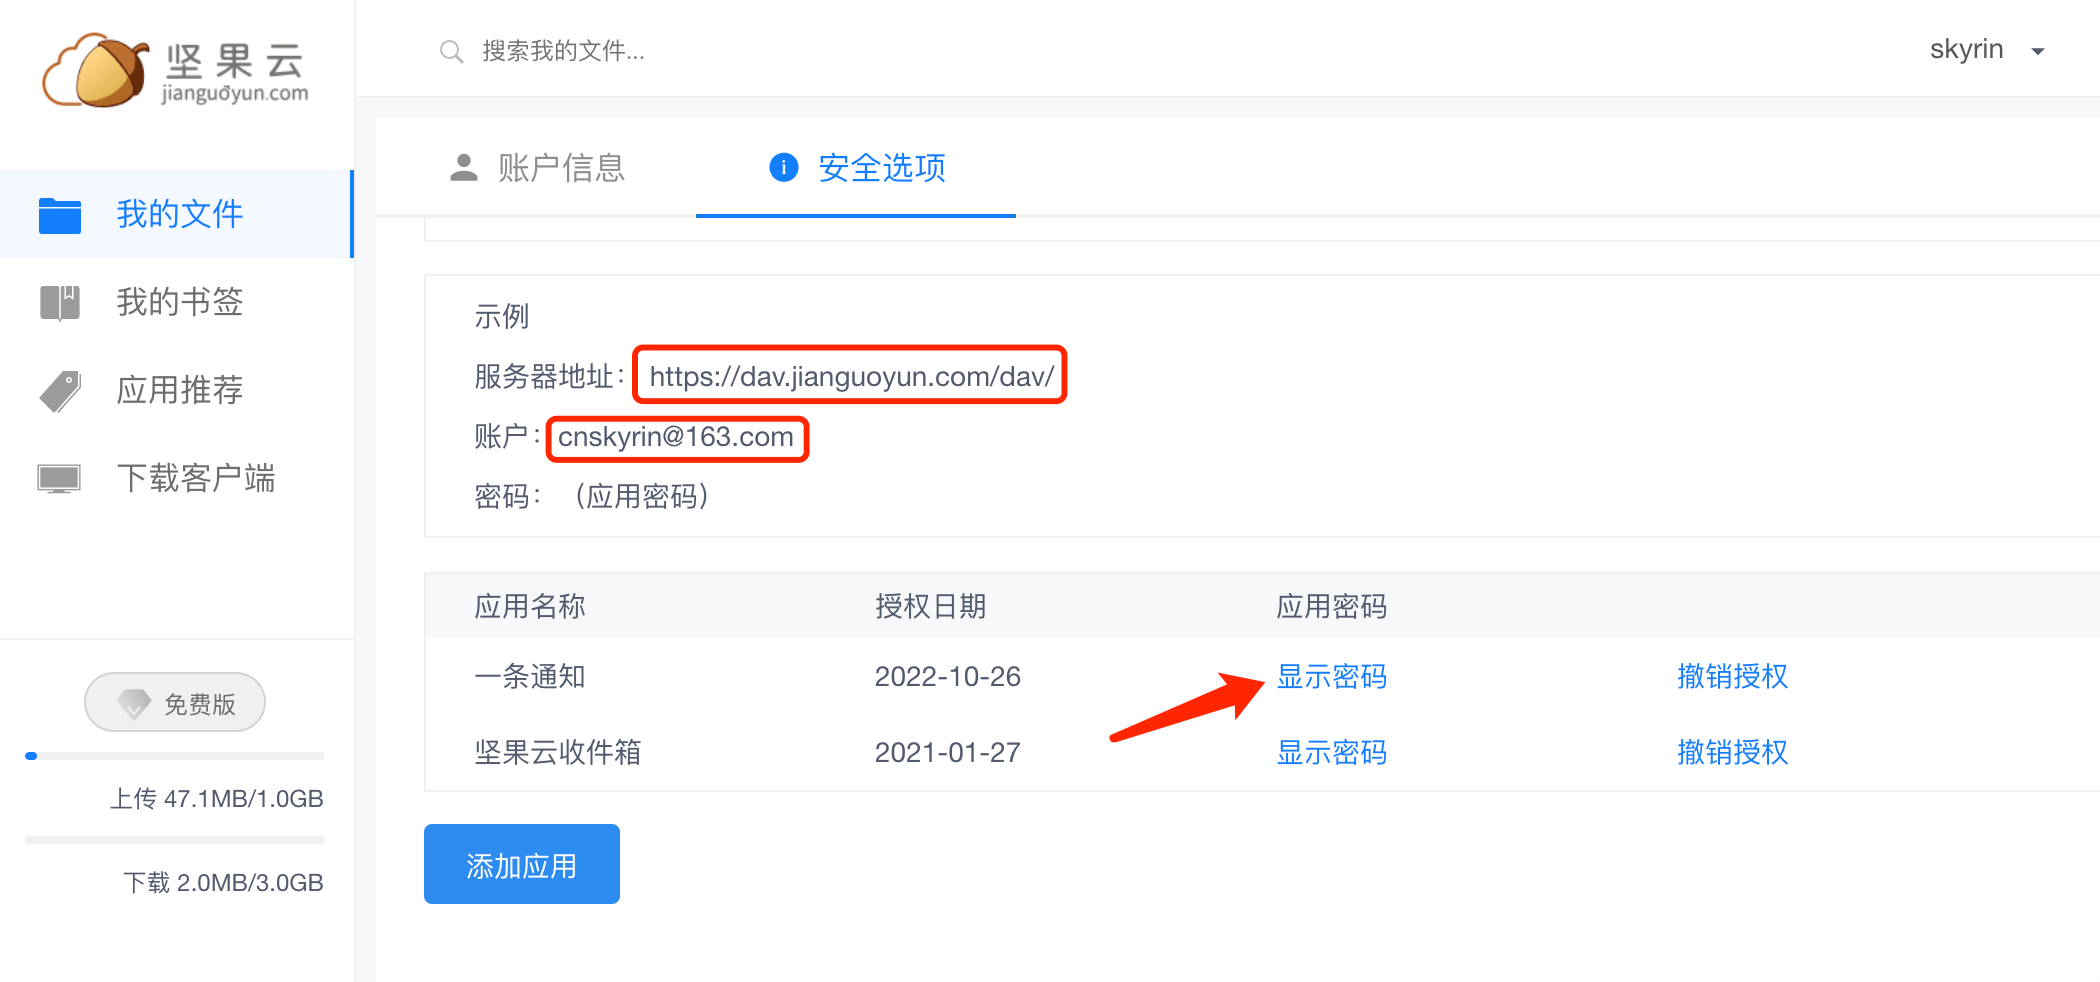Click the bookmark book icon in sidebar
The width and height of the screenshot is (2100, 982).
tap(60, 302)
